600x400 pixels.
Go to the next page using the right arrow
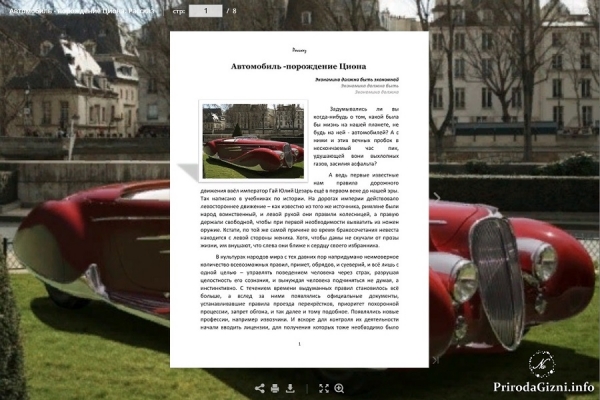[x=437, y=197]
